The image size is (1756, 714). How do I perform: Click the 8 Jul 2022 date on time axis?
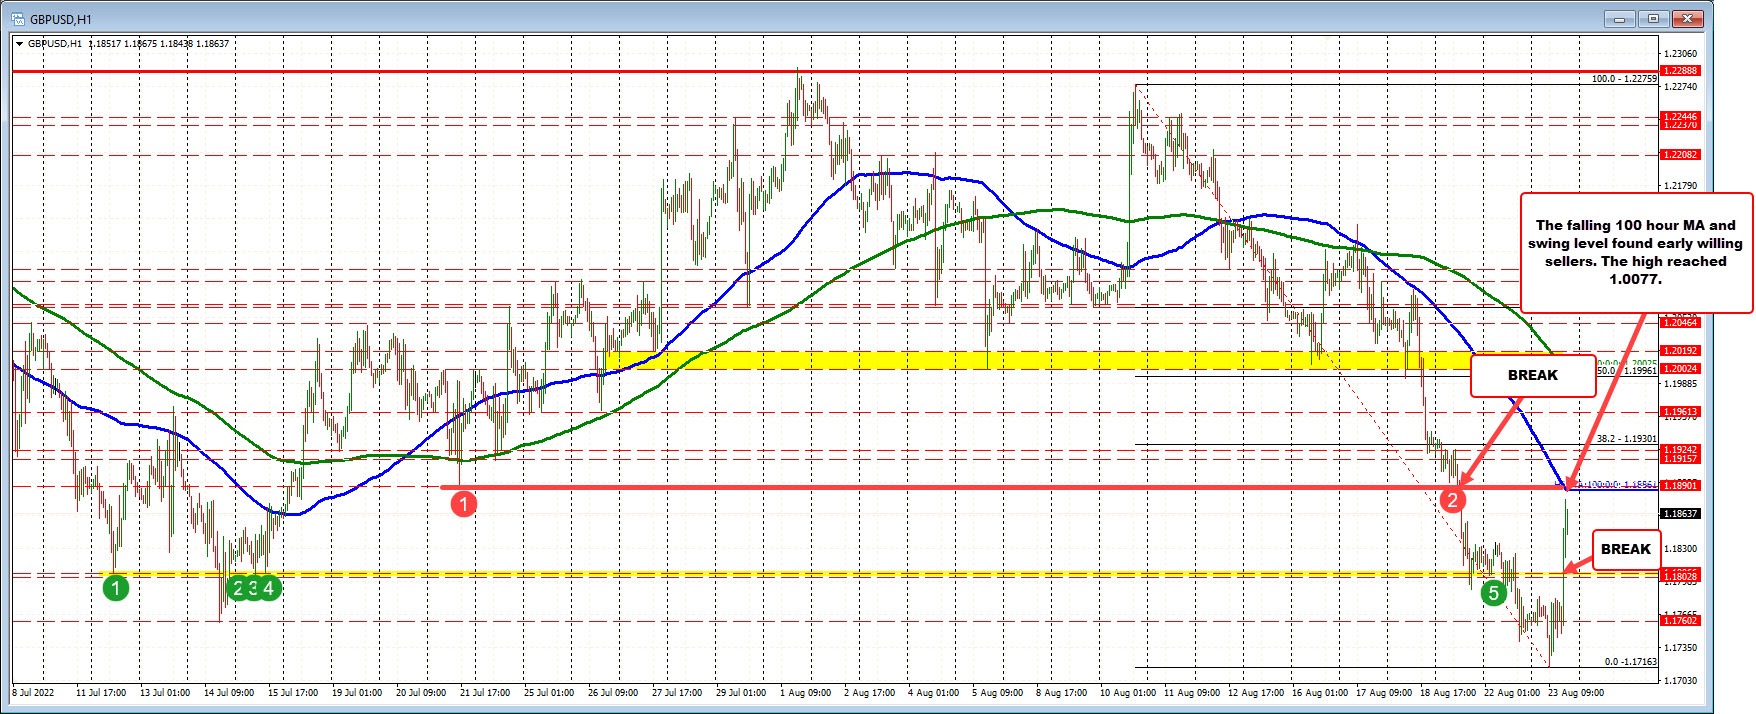click(33, 692)
